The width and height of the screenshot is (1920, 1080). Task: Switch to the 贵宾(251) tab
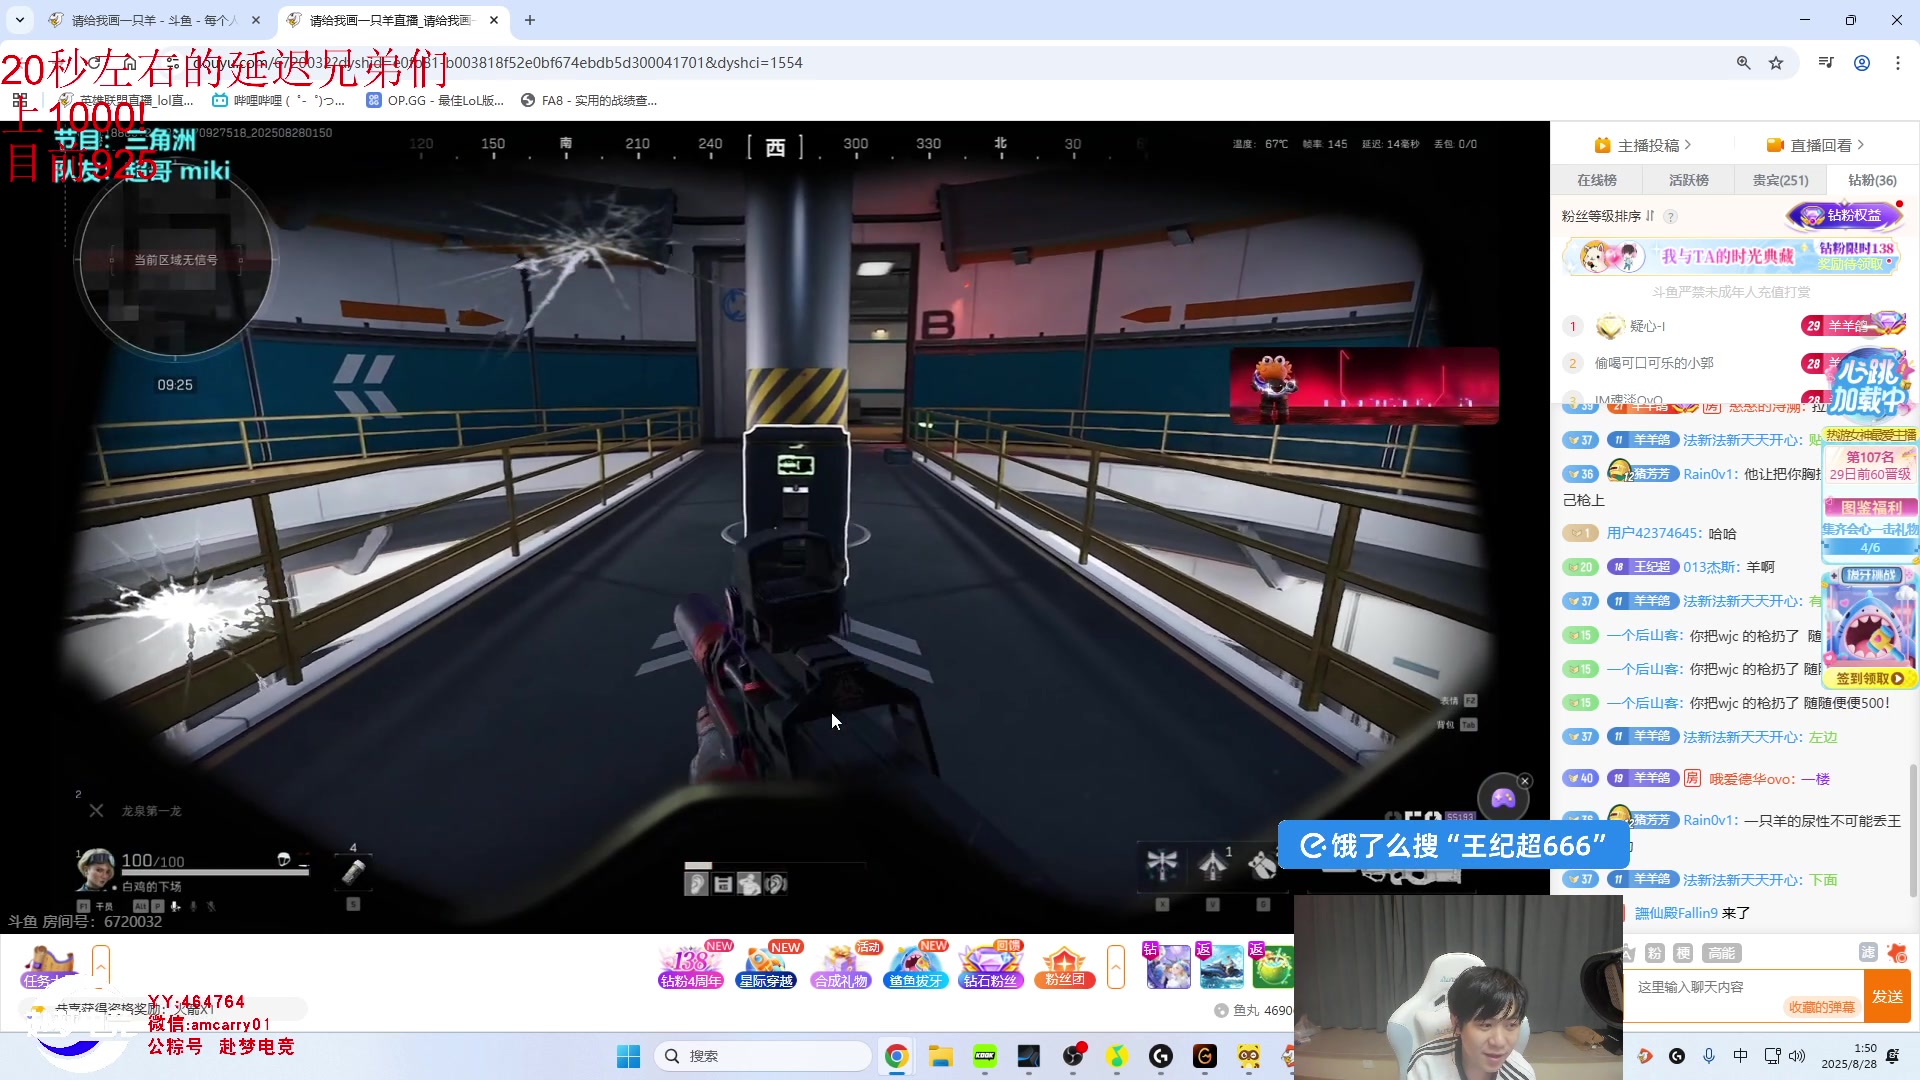(x=1780, y=180)
